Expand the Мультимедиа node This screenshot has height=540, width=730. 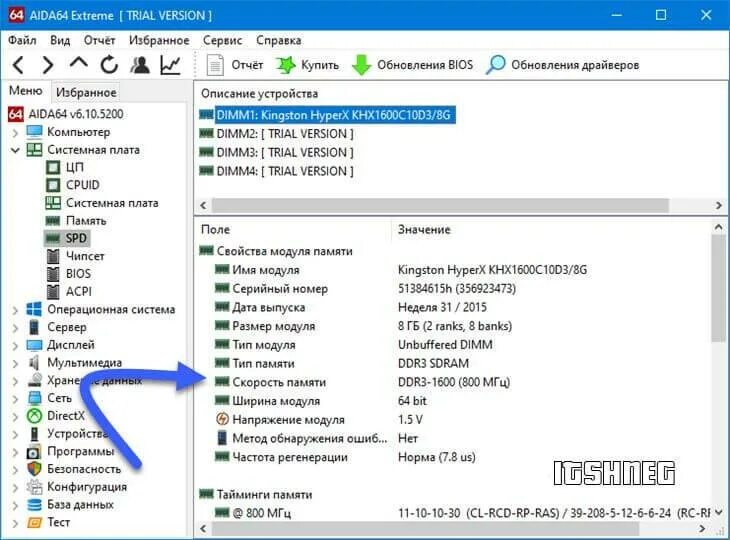15,363
